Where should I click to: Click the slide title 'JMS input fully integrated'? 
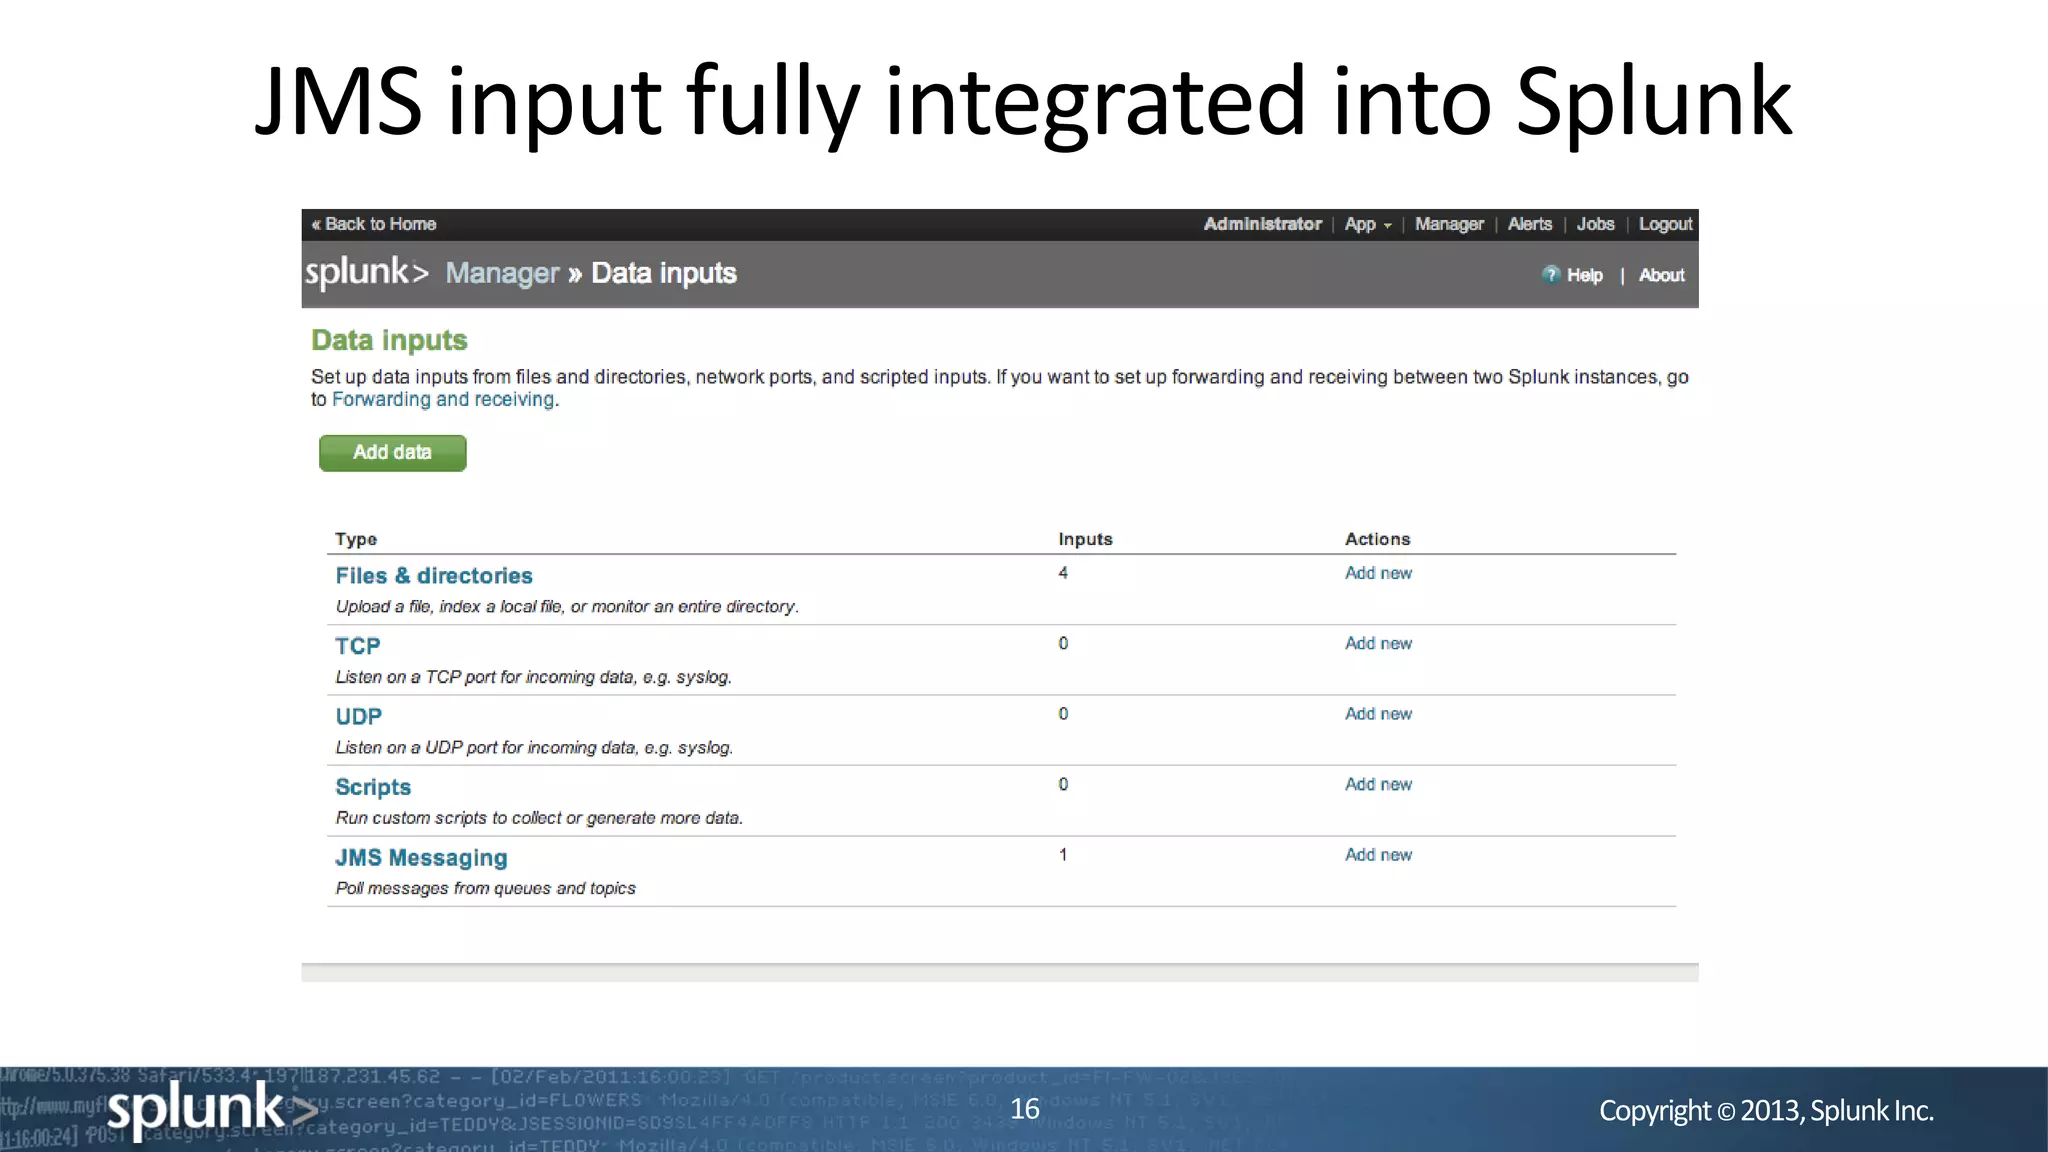pyautogui.click(x=1024, y=101)
